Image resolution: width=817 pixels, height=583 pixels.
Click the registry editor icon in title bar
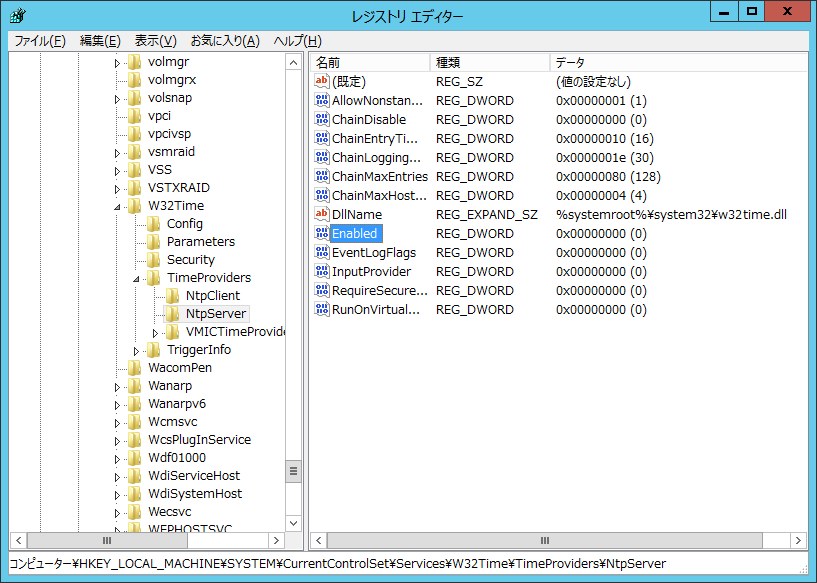coord(18,16)
